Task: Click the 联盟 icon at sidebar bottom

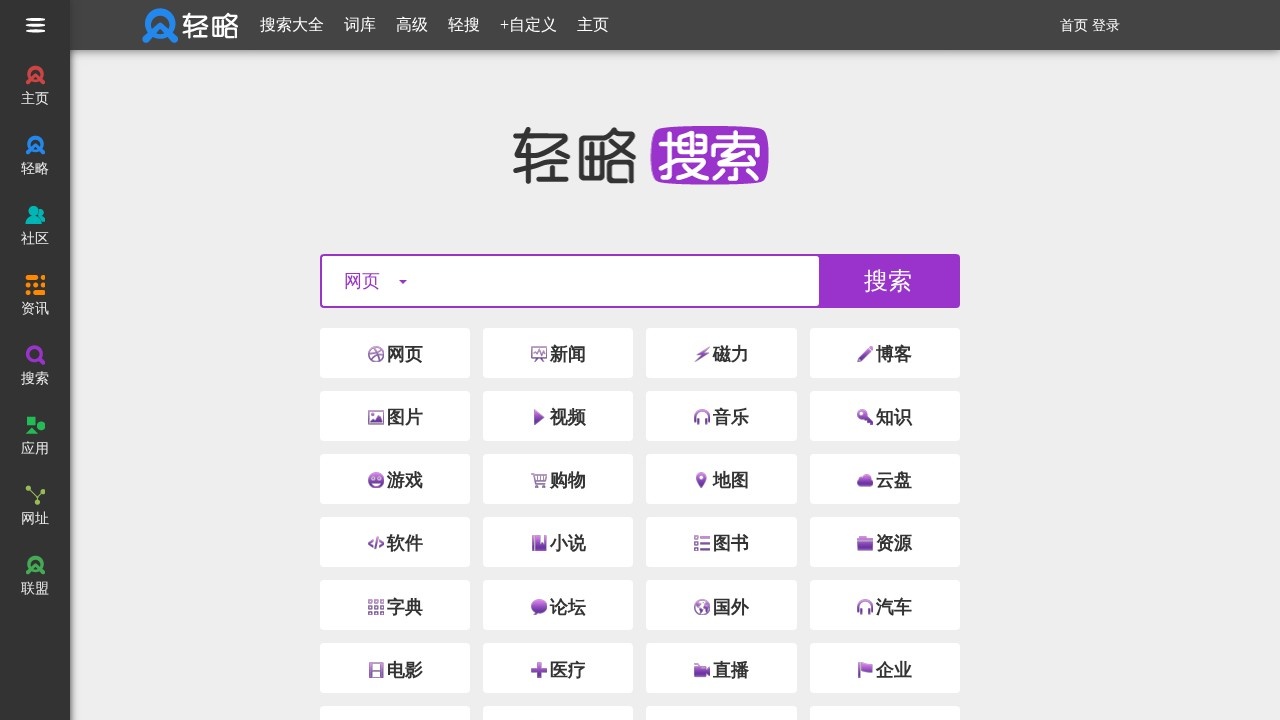Action: 34,574
